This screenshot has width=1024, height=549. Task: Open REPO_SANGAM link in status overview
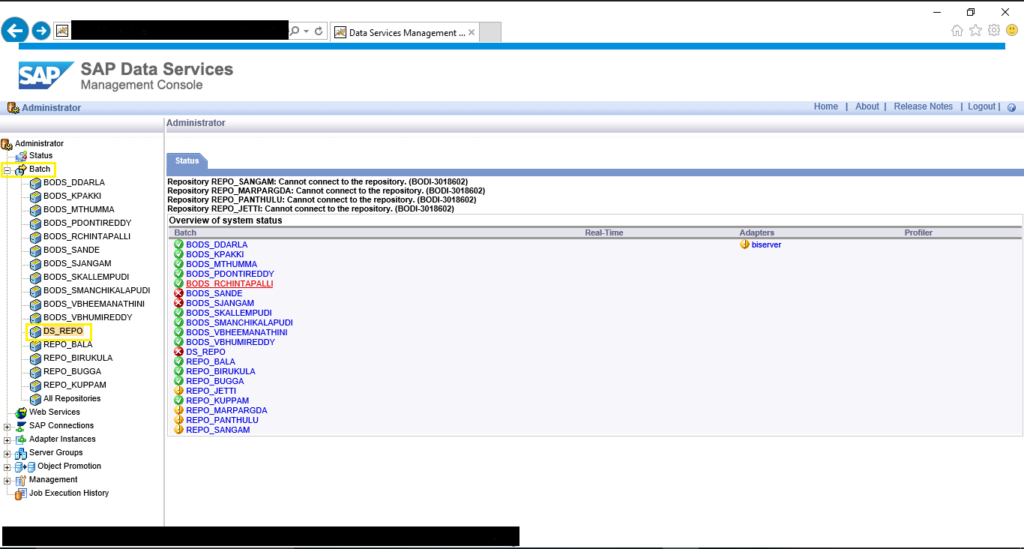(x=217, y=430)
